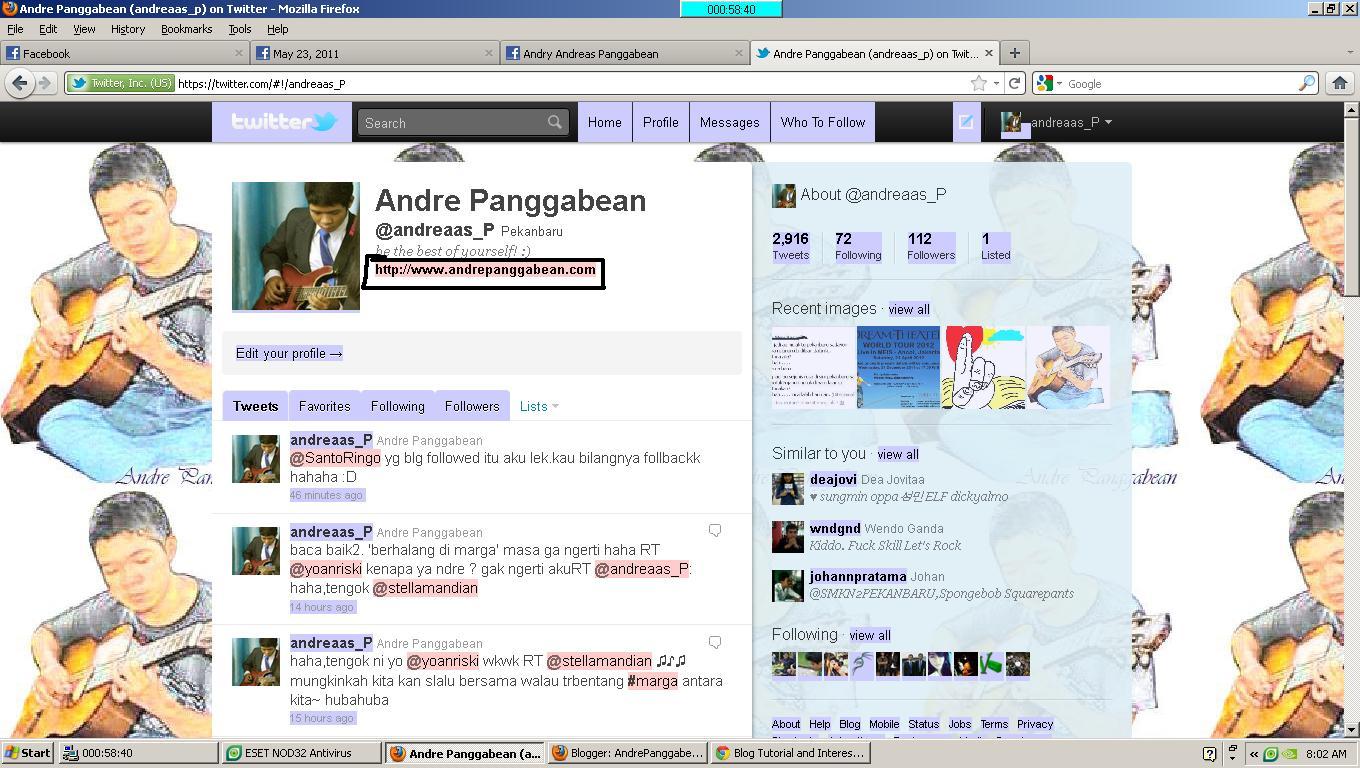
Task: Open ESET NOD32 Antivirus taskbar item
Action: [302, 753]
